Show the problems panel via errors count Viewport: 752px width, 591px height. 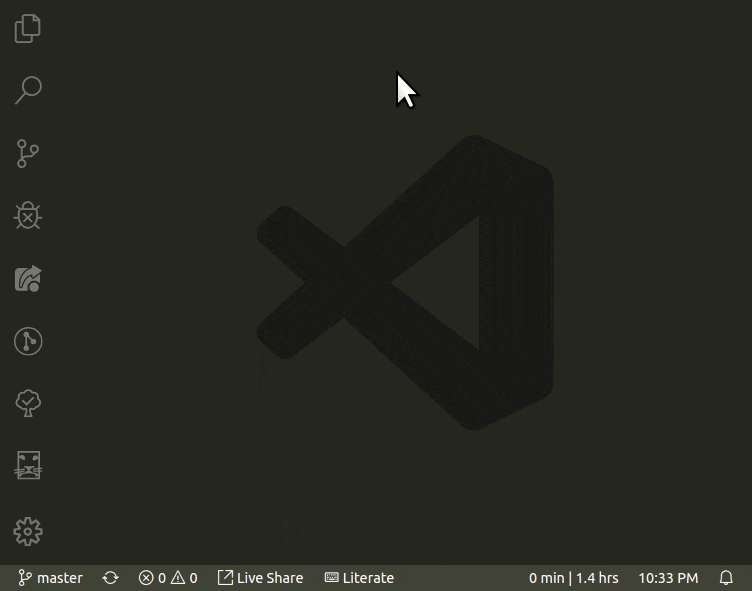tap(152, 578)
